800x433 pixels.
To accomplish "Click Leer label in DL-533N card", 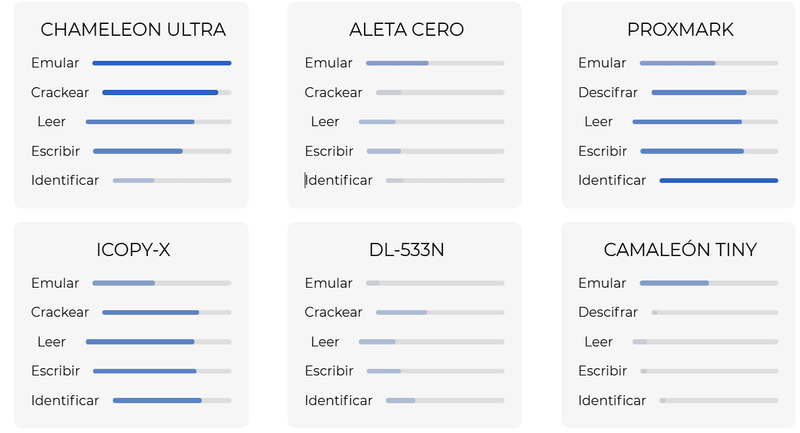I will coord(325,342).
